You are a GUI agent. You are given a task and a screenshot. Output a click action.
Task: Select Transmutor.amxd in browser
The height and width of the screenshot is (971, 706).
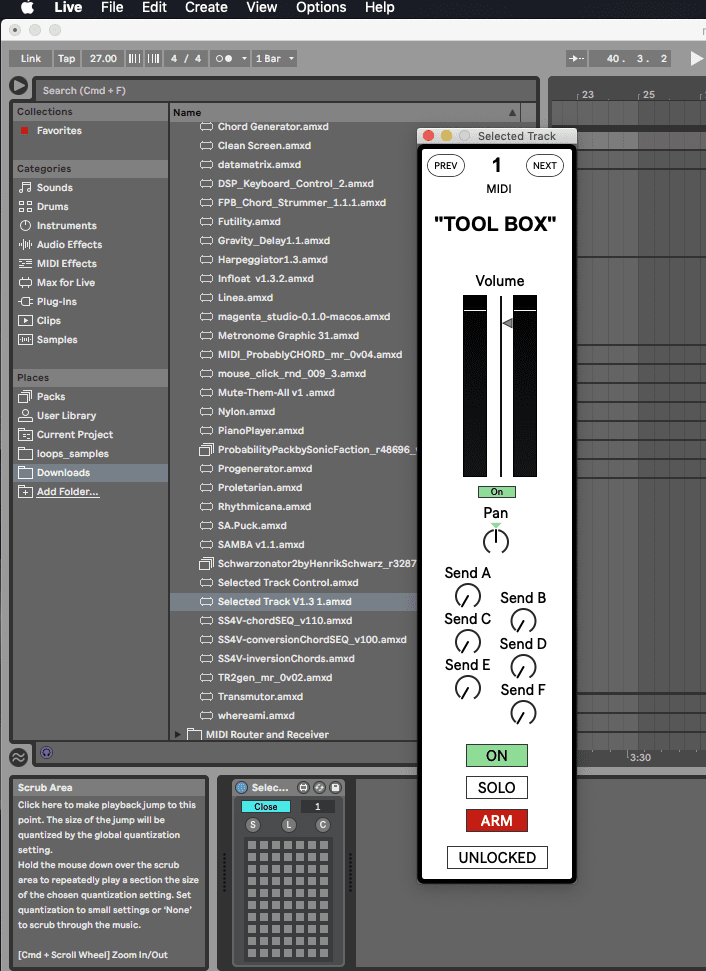pyautogui.click(x=260, y=697)
